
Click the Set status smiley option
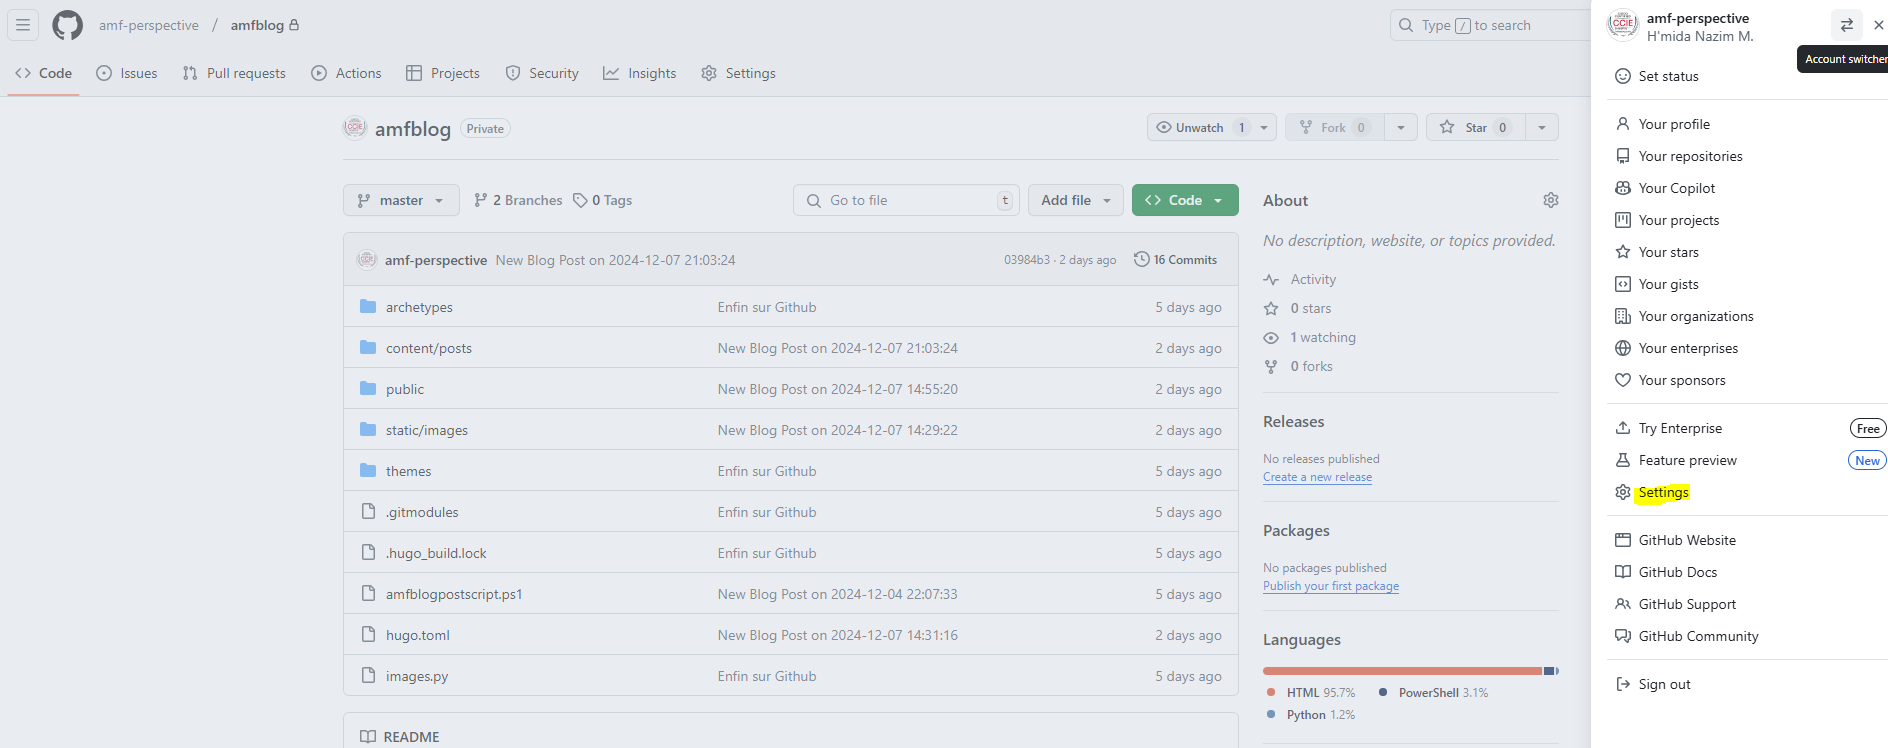click(x=1668, y=76)
